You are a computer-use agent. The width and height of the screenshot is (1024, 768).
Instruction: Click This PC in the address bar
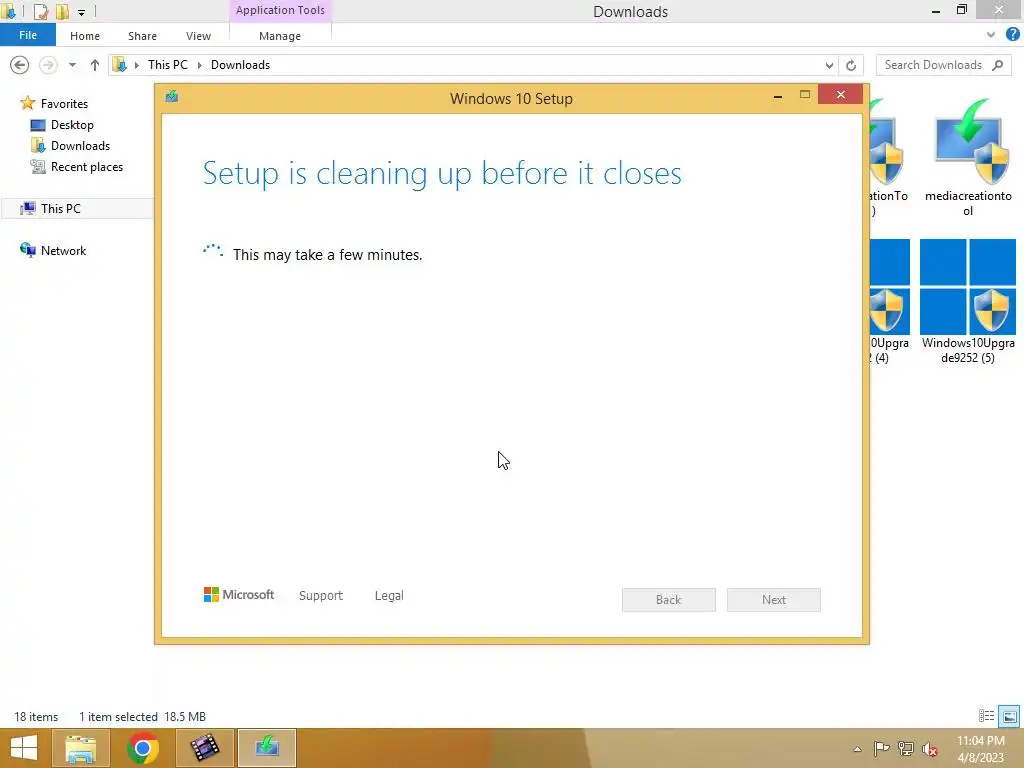[168, 65]
